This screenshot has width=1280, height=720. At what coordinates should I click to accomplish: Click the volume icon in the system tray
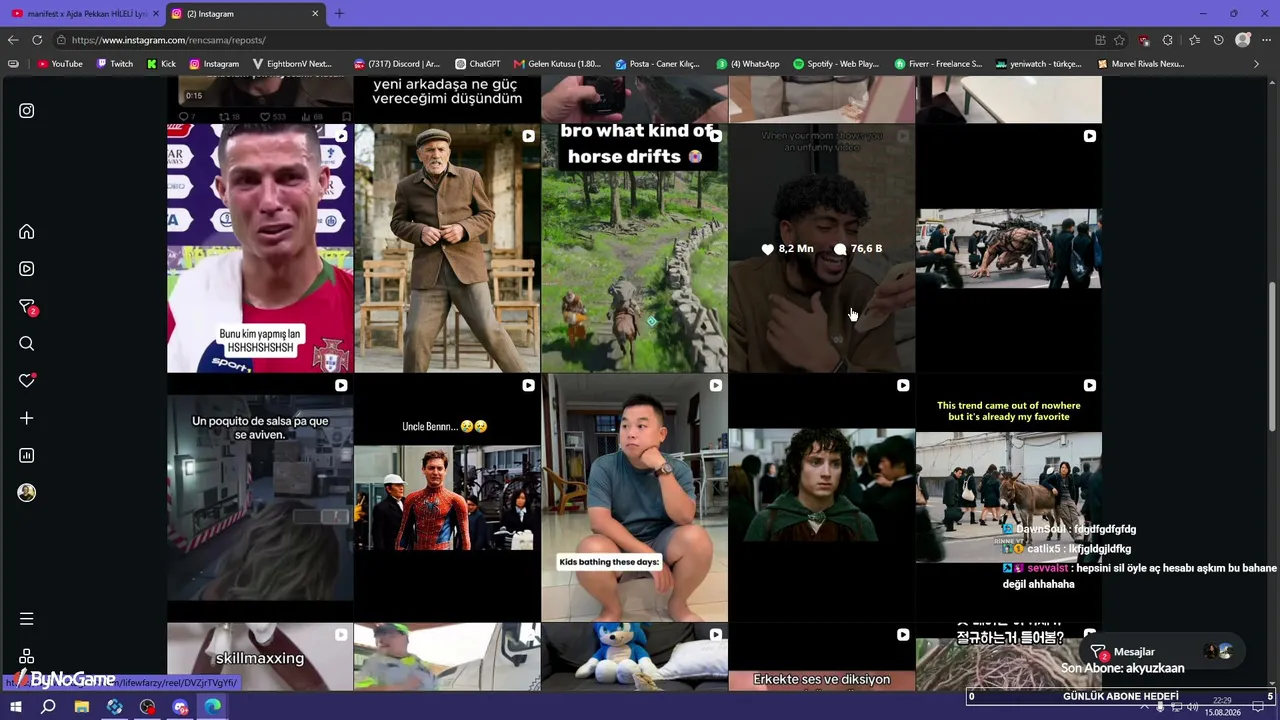click(1192, 707)
